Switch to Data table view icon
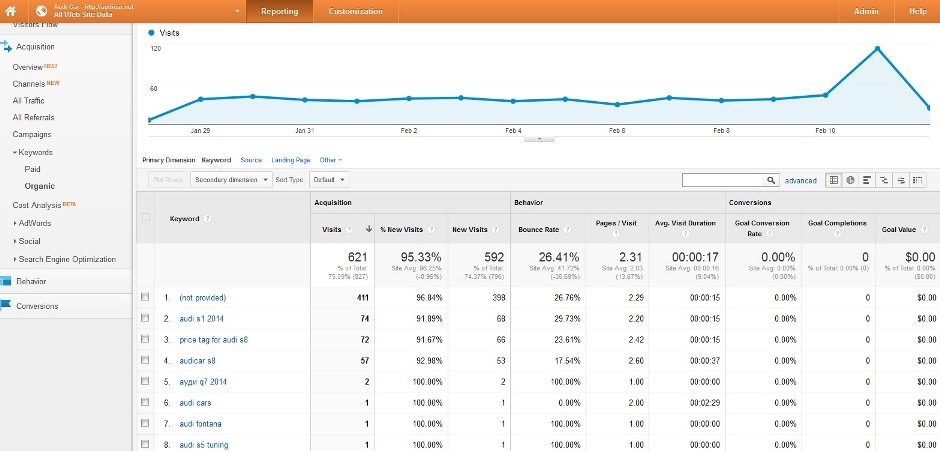 click(833, 180)
